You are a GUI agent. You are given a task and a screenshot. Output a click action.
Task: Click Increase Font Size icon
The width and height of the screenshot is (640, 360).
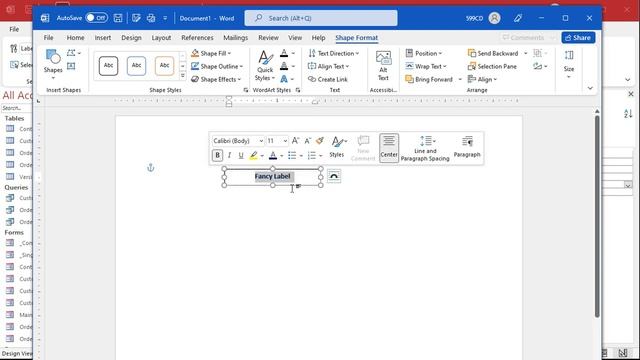[296, 141]
